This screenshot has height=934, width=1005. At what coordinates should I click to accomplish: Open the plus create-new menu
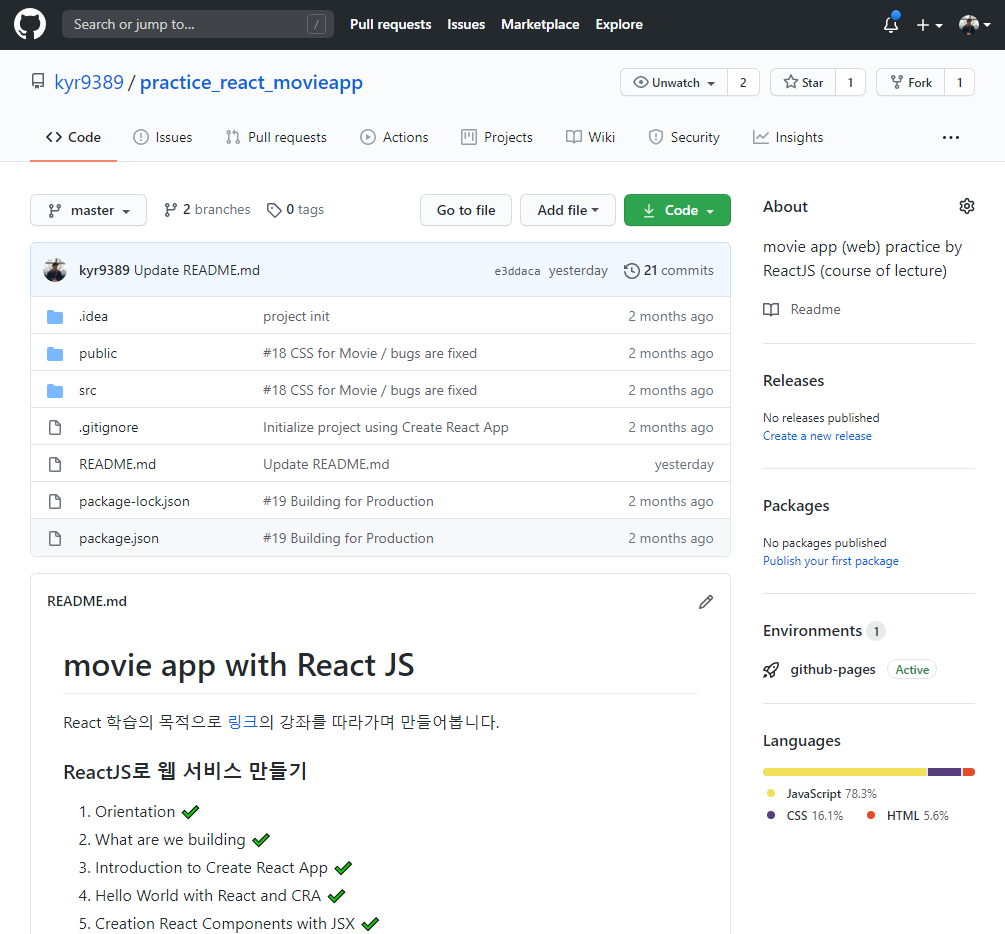point(929,25)
